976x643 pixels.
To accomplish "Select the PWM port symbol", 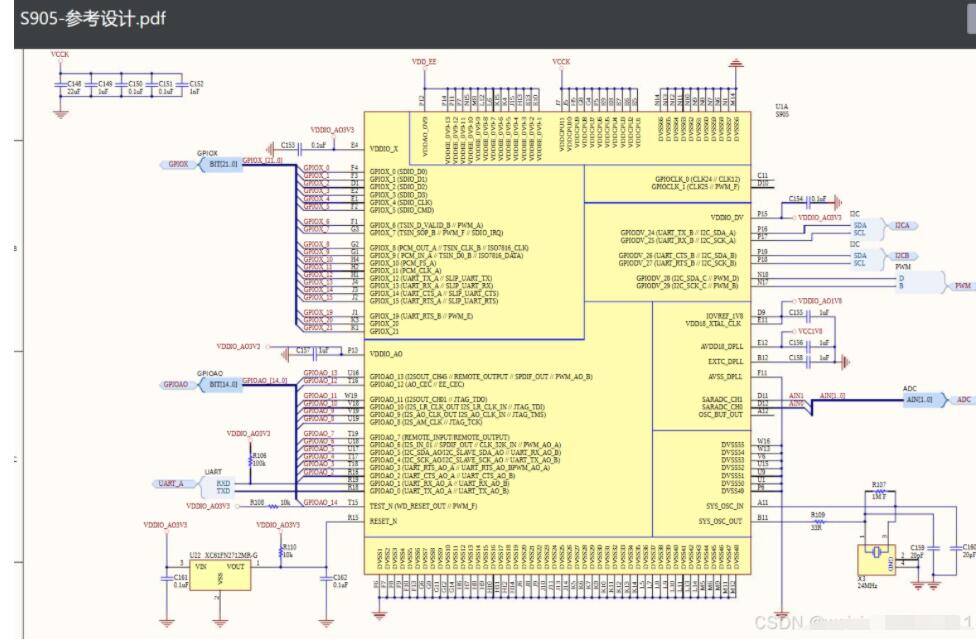I will point(962,286).
